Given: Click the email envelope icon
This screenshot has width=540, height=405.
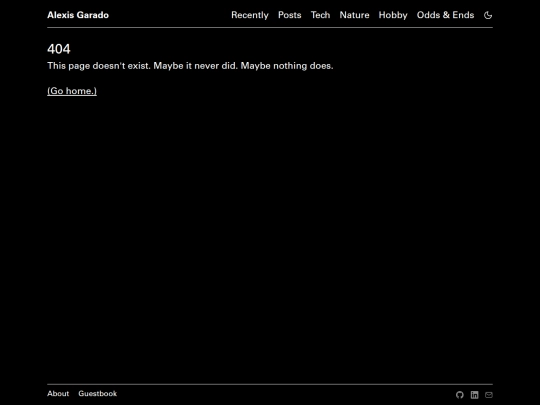Looking at the screenshot, I should point(489,395).
